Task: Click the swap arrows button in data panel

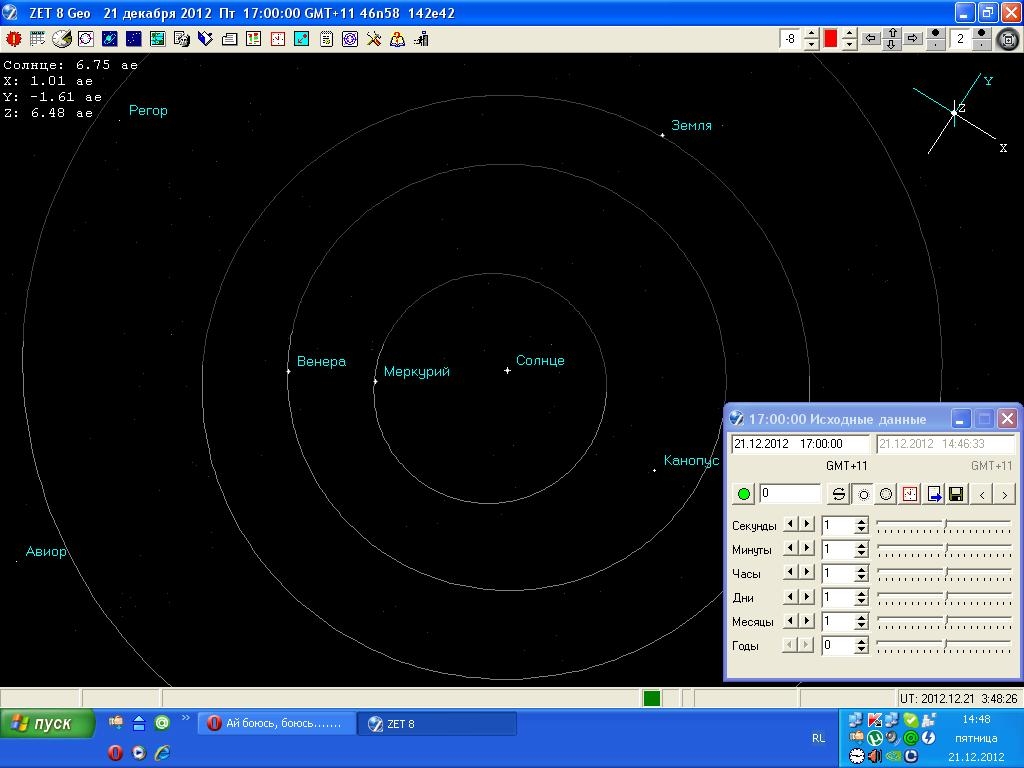Action: [x=839, y=494]
